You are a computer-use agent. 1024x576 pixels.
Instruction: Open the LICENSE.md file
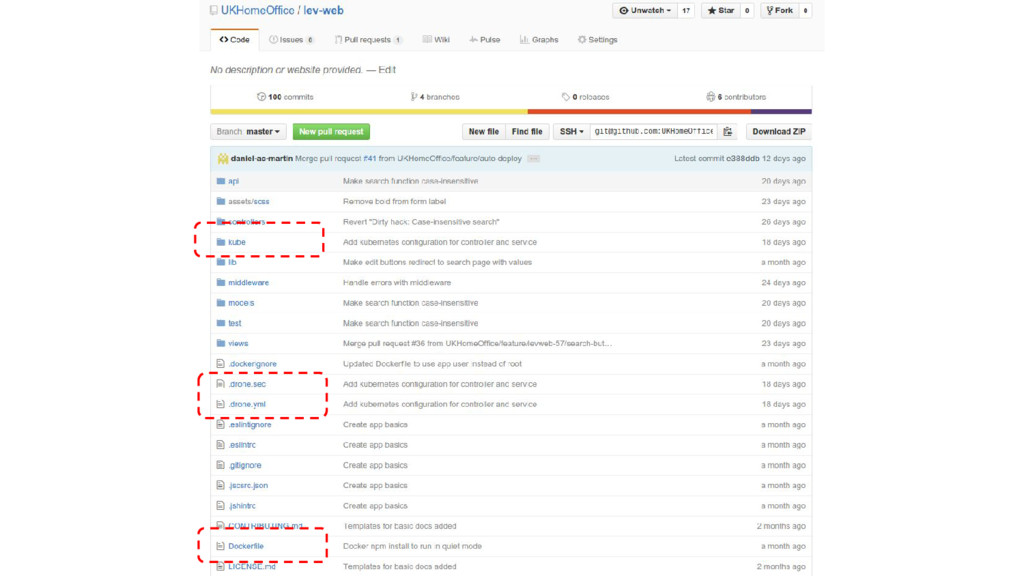point(251,566)
